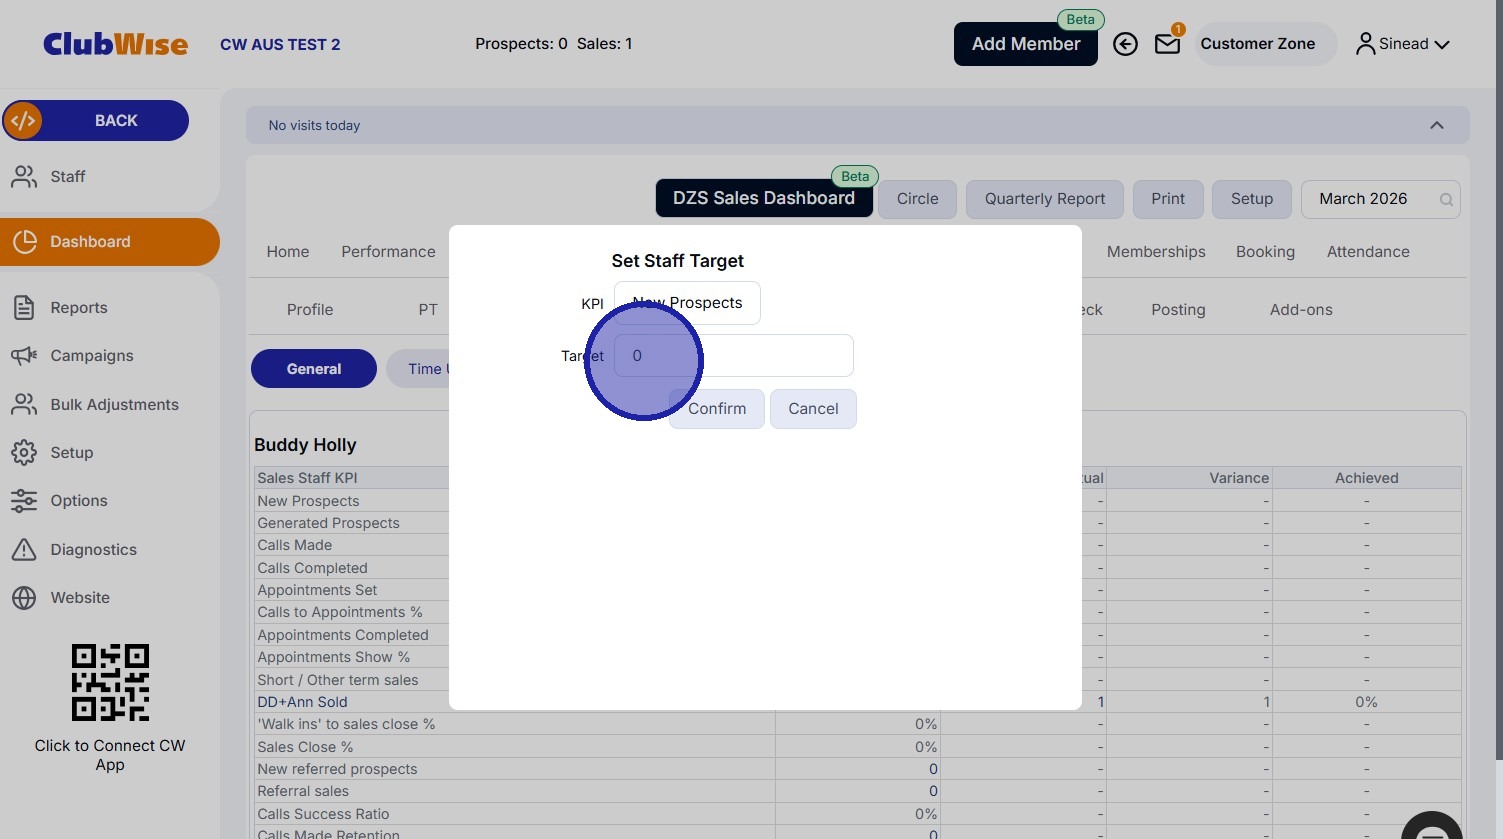Screen dimensions: 1503x839
Task: Open the Website globe icon
Action: 24,598
